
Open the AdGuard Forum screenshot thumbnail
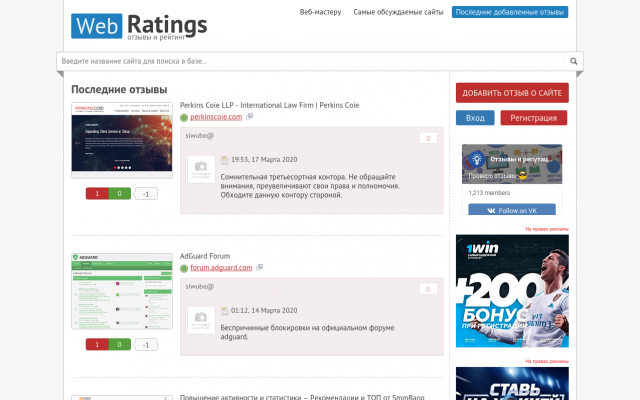click(x=122, y=291)
